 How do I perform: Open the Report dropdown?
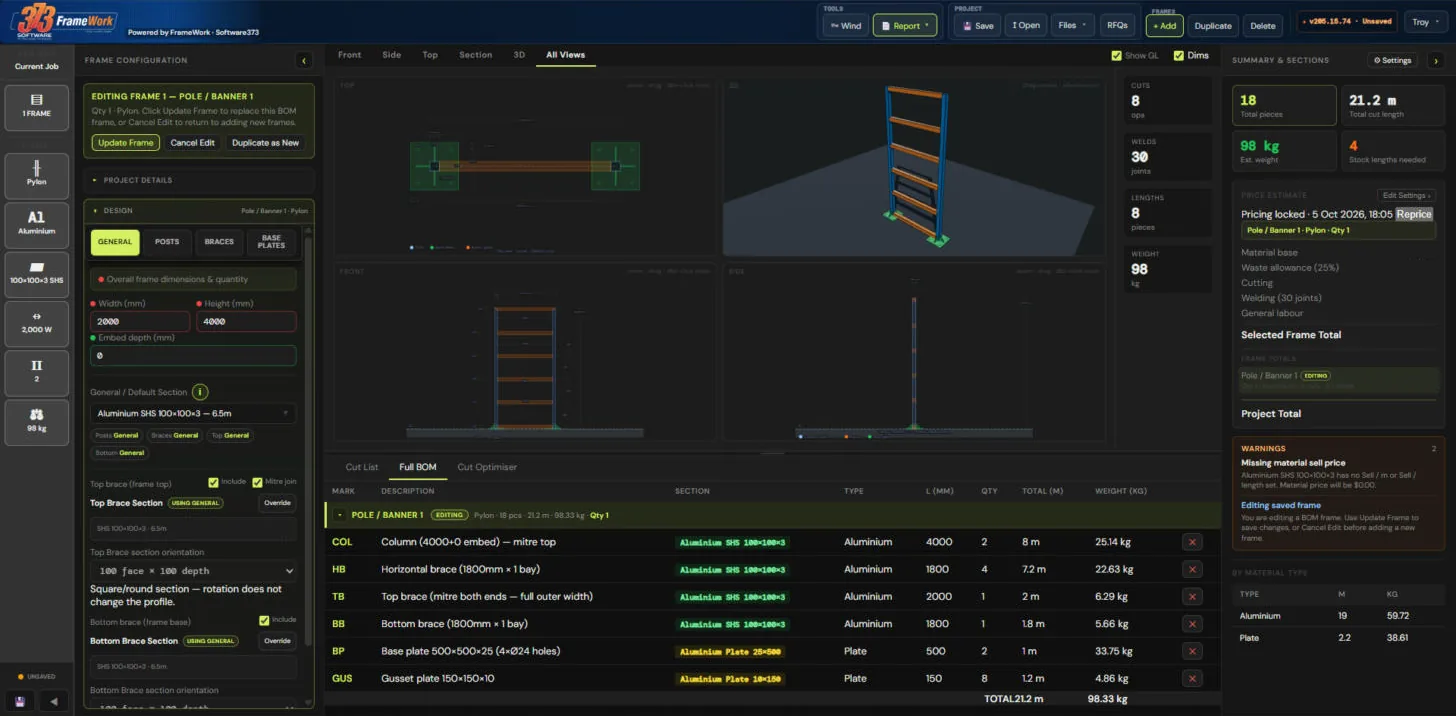point(905,25)
